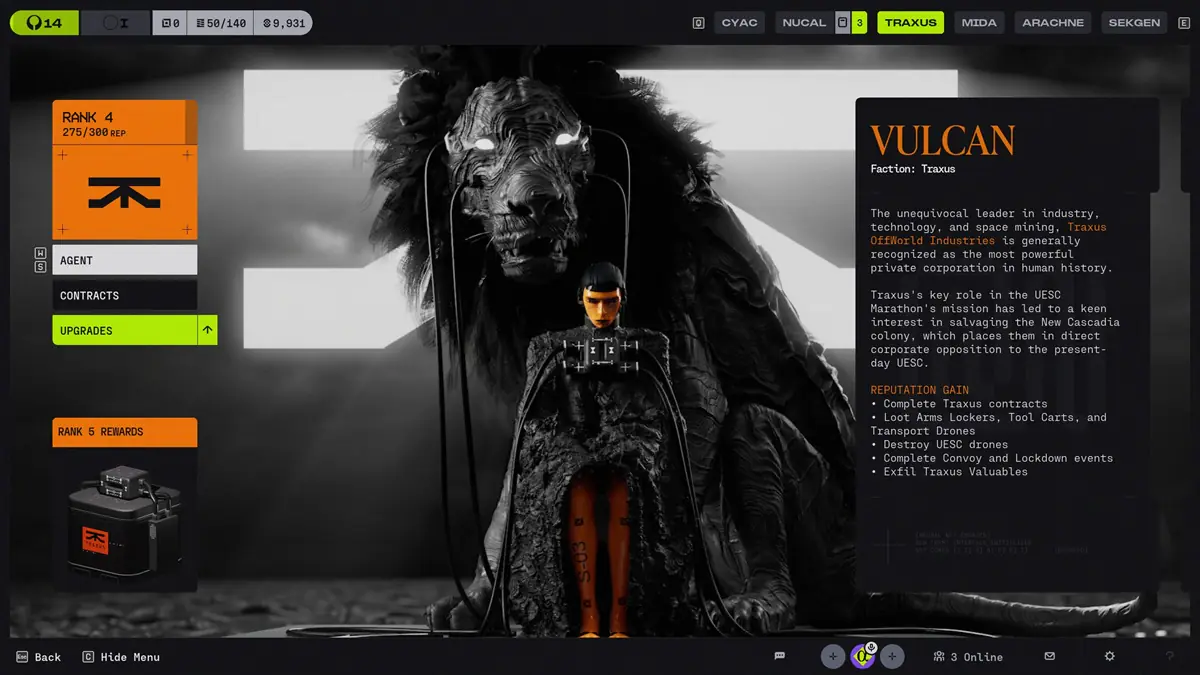
Task: Open the 3 Online friends list
Action: pyautogui.click(x=968, y=657)
